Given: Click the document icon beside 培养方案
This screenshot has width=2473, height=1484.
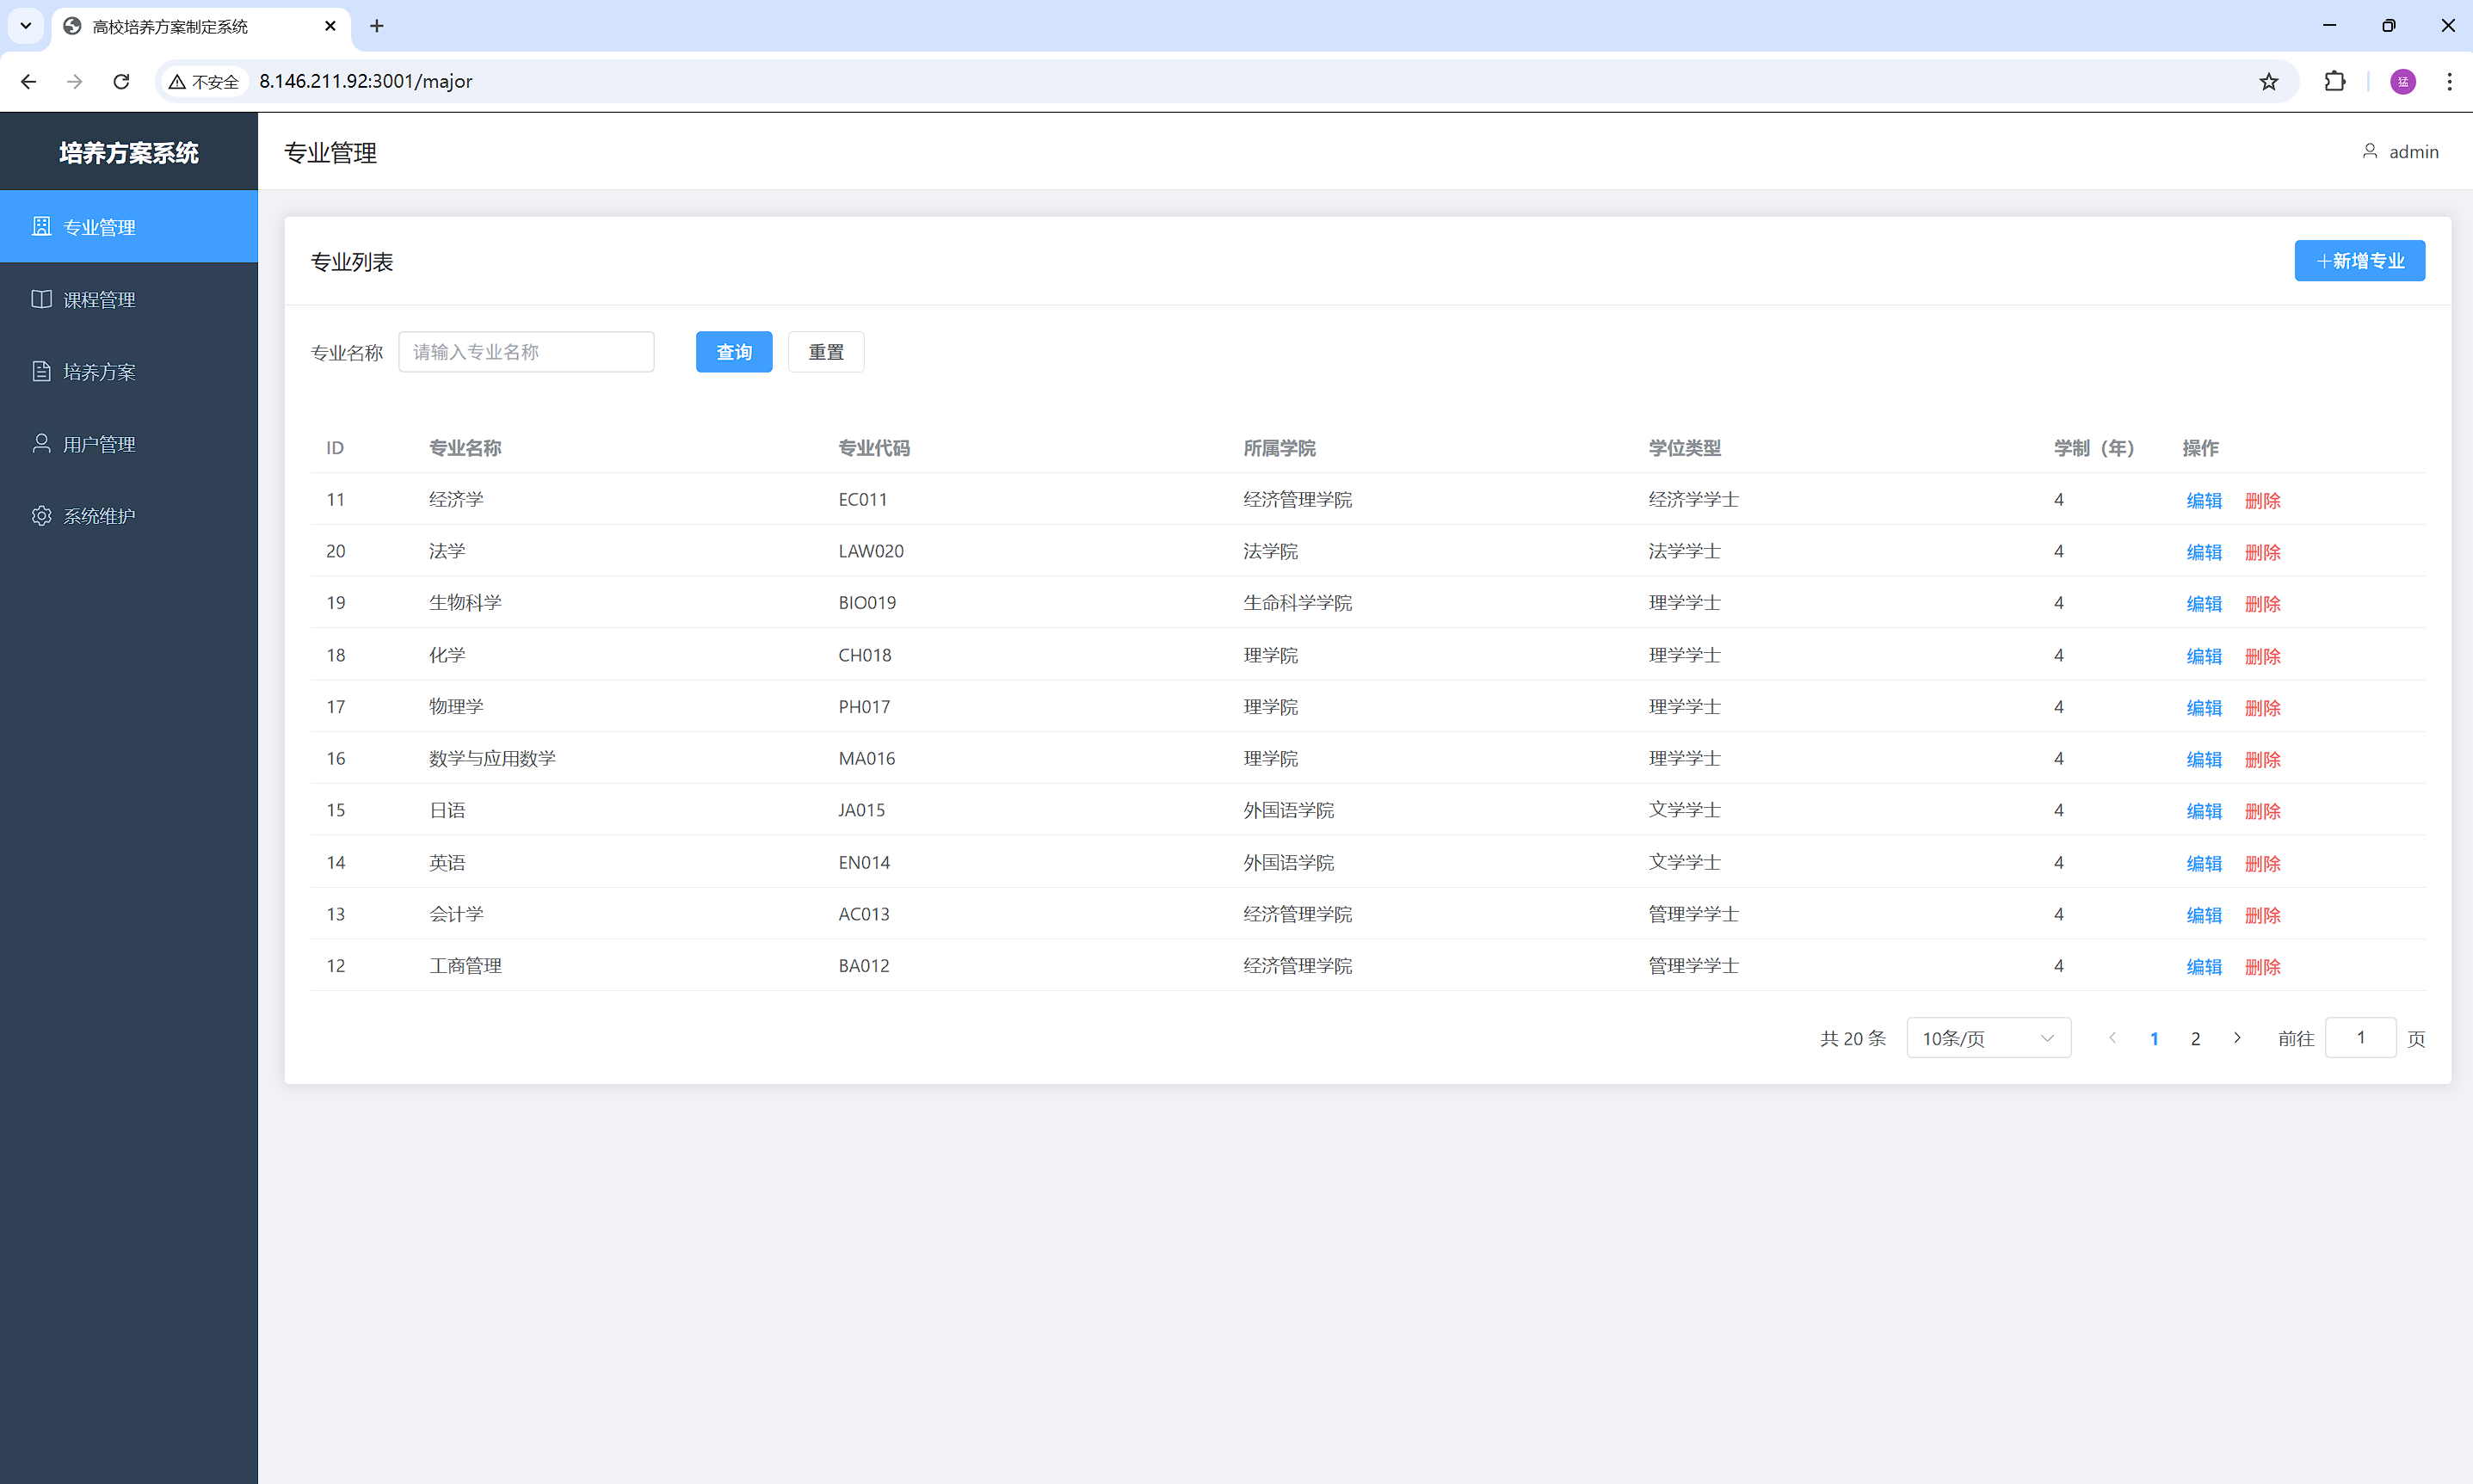Looking at the screenshot, I should tap(41, 372).
